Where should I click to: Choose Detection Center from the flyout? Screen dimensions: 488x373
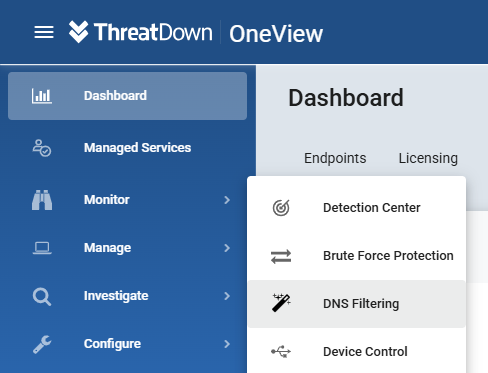pyautogui.click(x=357, y=208)
